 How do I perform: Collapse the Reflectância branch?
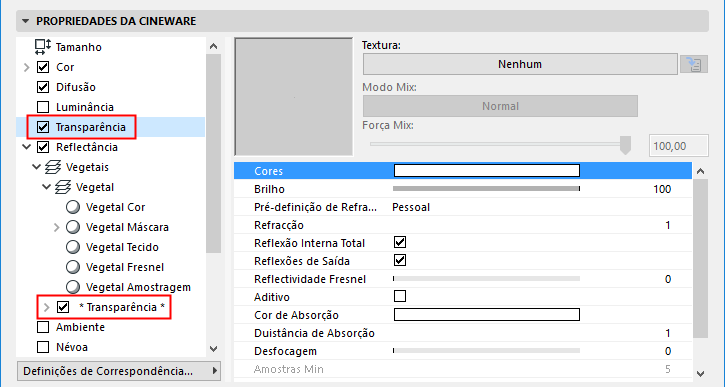point(27,147)
